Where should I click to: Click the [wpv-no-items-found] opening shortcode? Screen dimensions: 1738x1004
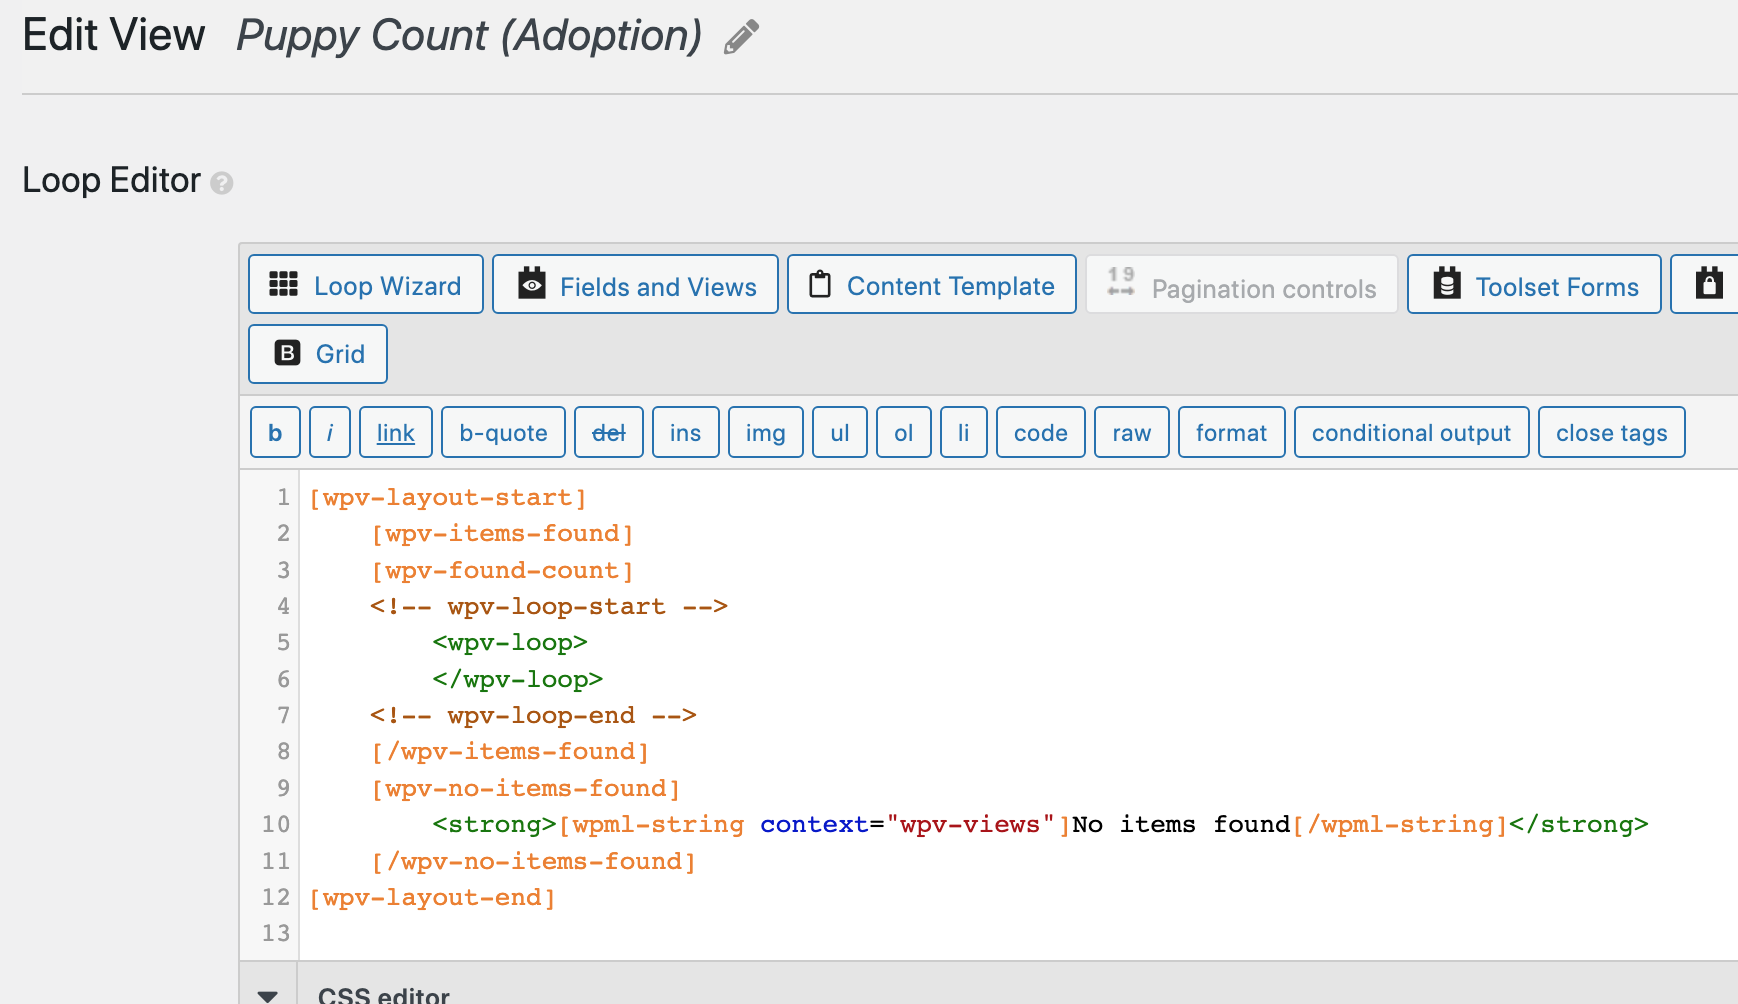click(526, 789)
